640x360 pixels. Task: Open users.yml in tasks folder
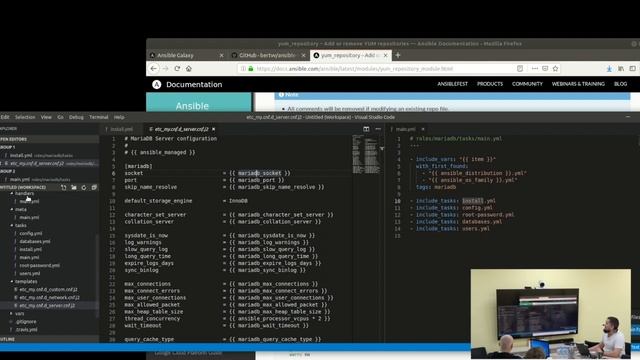(29, 273)
